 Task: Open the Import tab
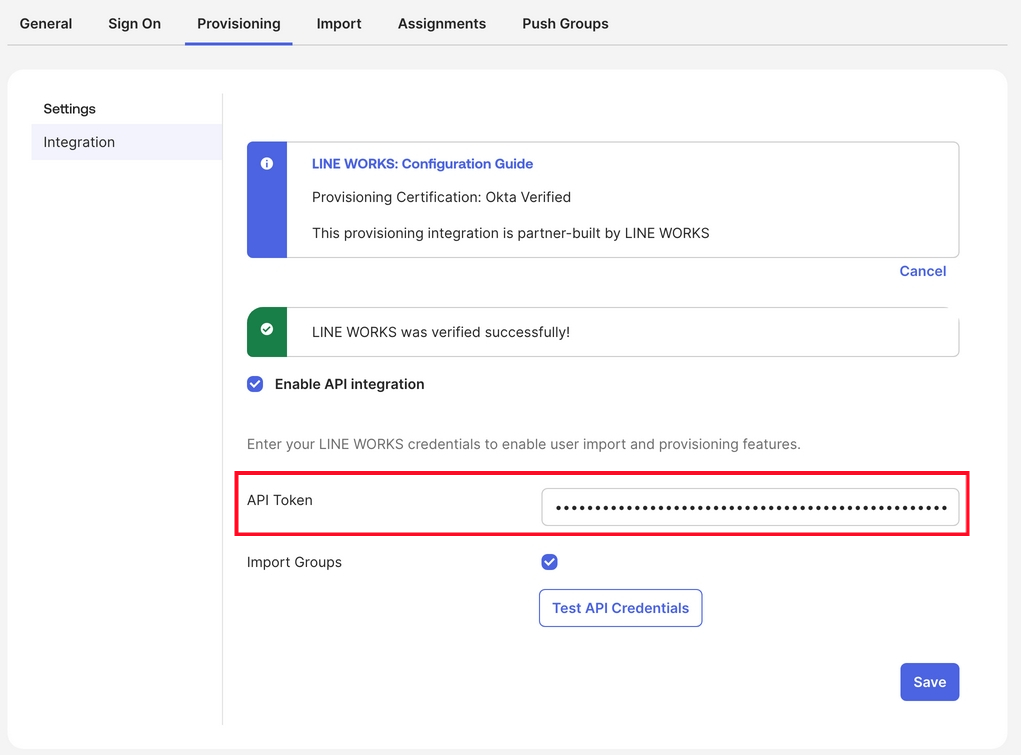point(339,23)
